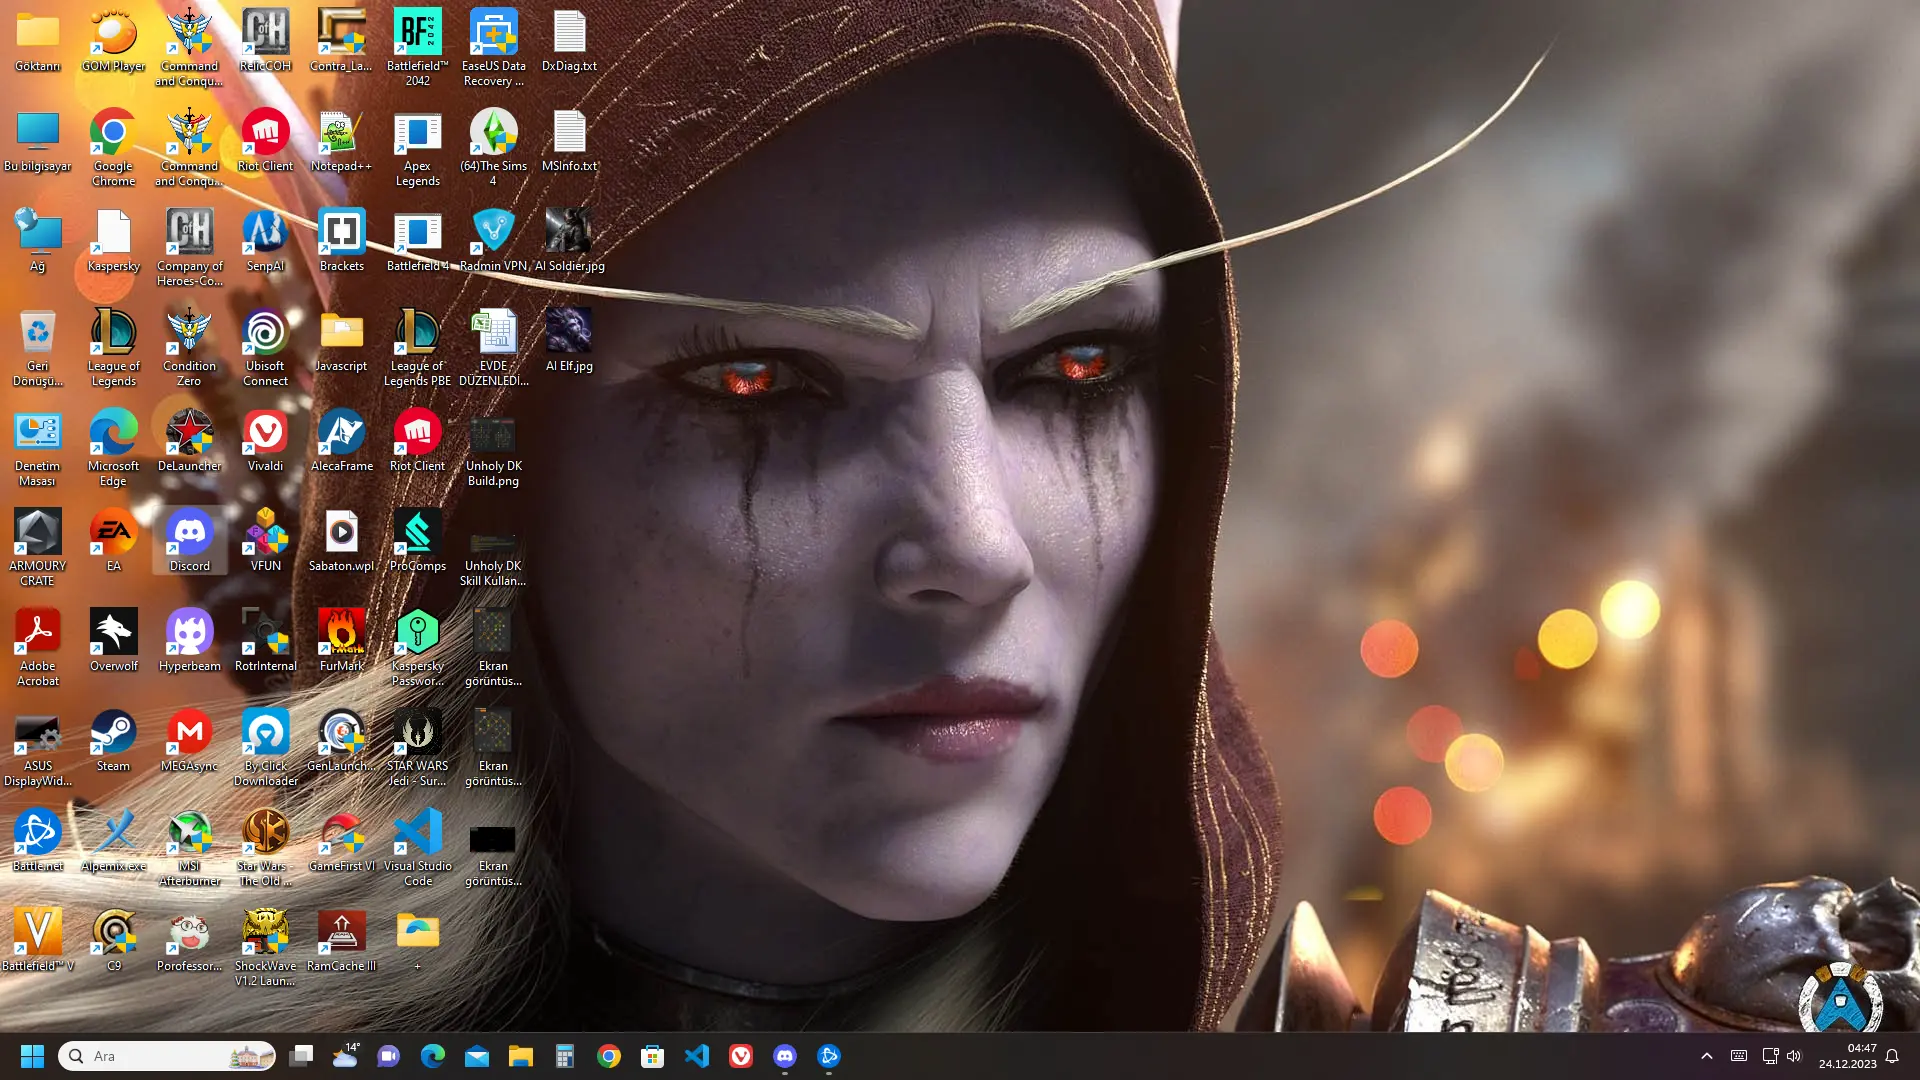Select the Apex Legends shortcut
The height and width of the screenshot is (1080, 1920).
[x=418, y=147]
